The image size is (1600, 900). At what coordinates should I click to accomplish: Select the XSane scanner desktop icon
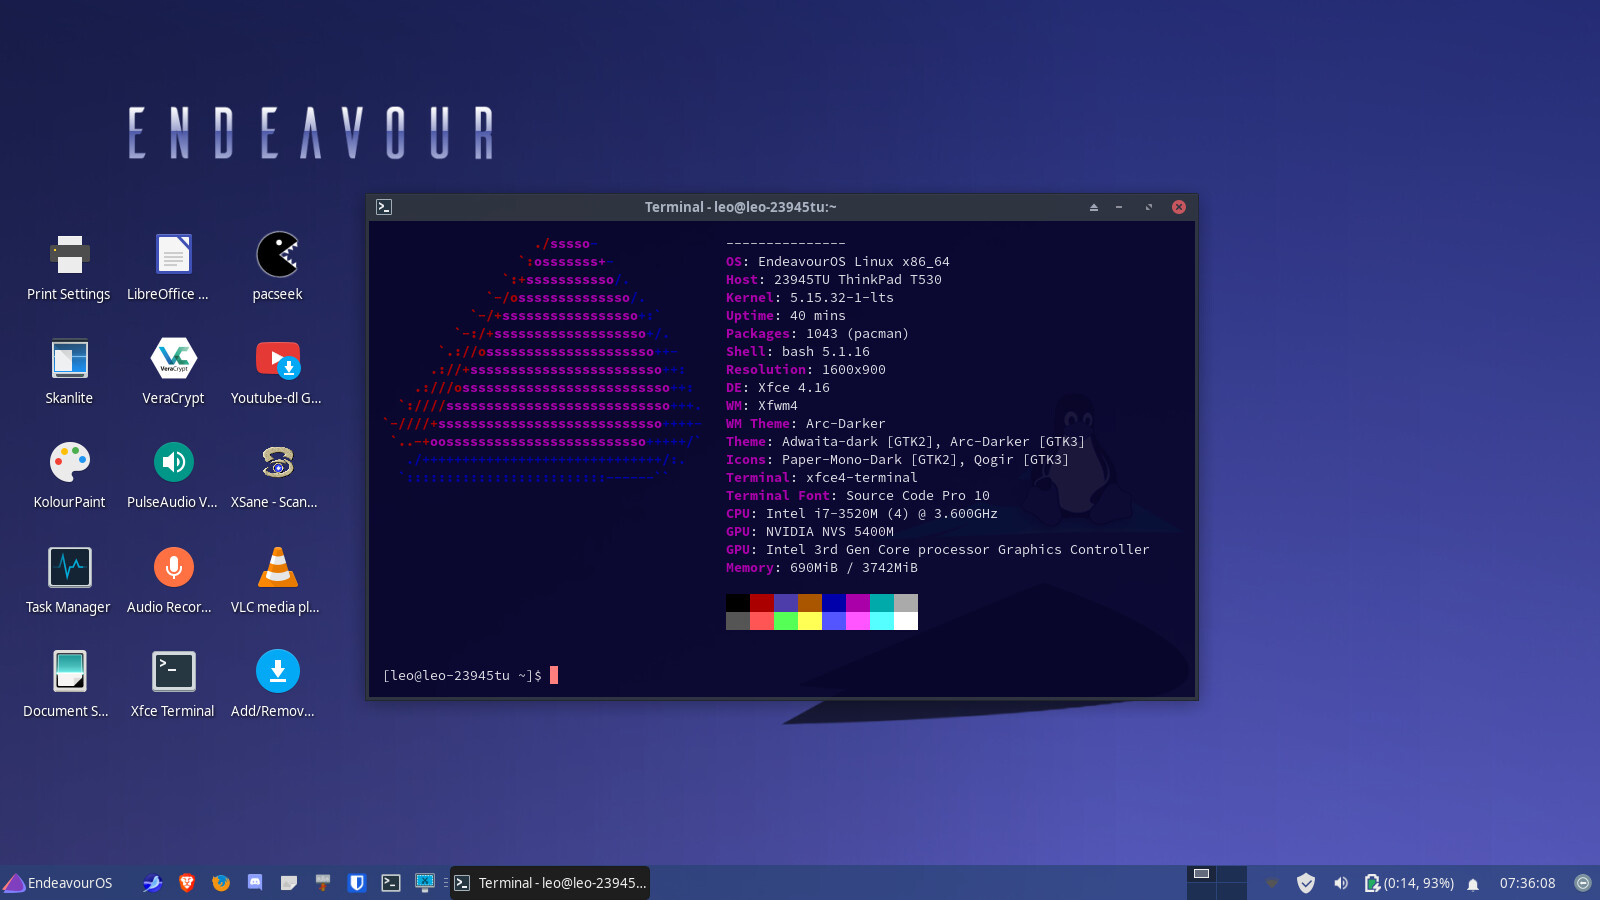tap(277, 474)
